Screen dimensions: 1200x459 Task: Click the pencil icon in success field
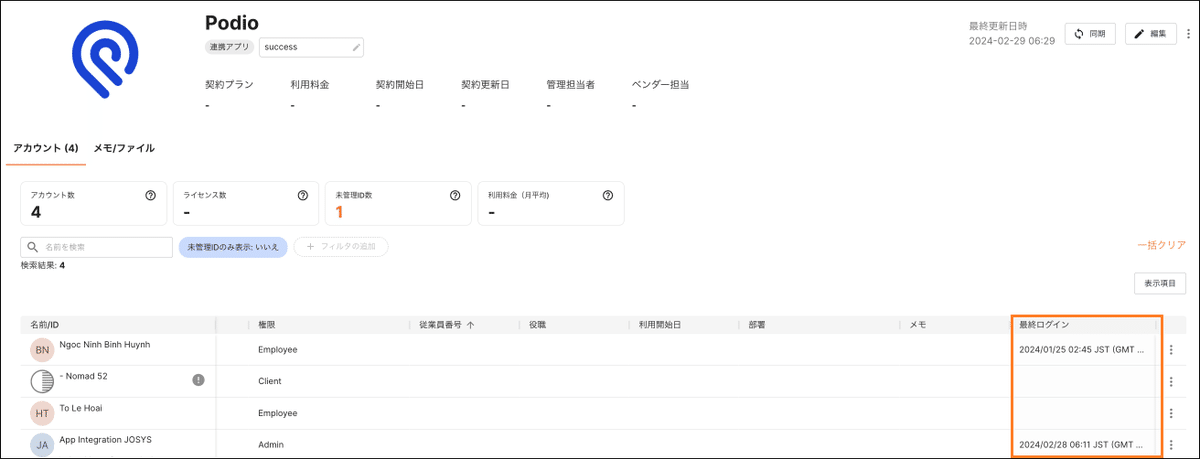[x=356, y=47]
